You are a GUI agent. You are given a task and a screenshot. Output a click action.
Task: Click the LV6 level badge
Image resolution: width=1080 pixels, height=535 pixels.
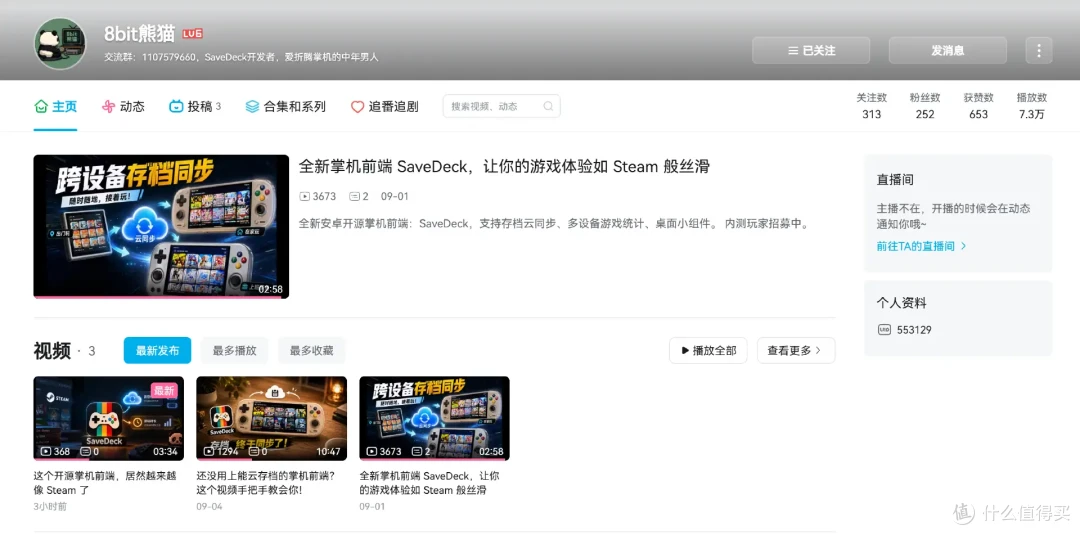click(192, 34)
